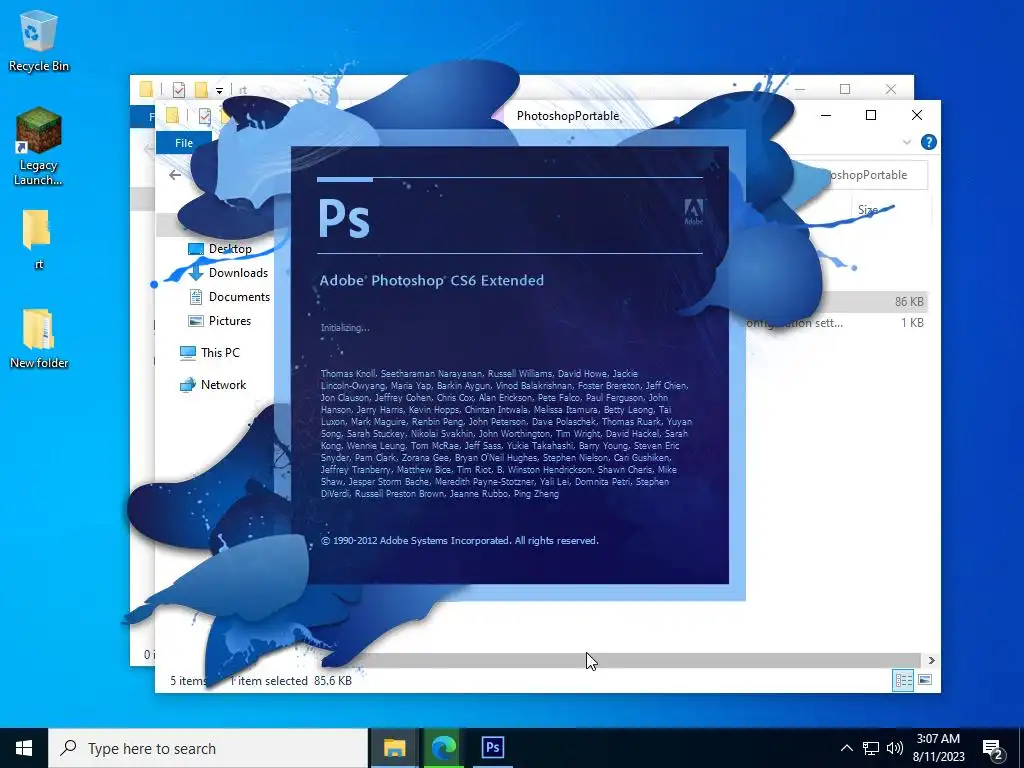The width and height of the screenshot is (1024, 768).
Task: Click the Adobe copyright notice text
Action: point(460,541)
